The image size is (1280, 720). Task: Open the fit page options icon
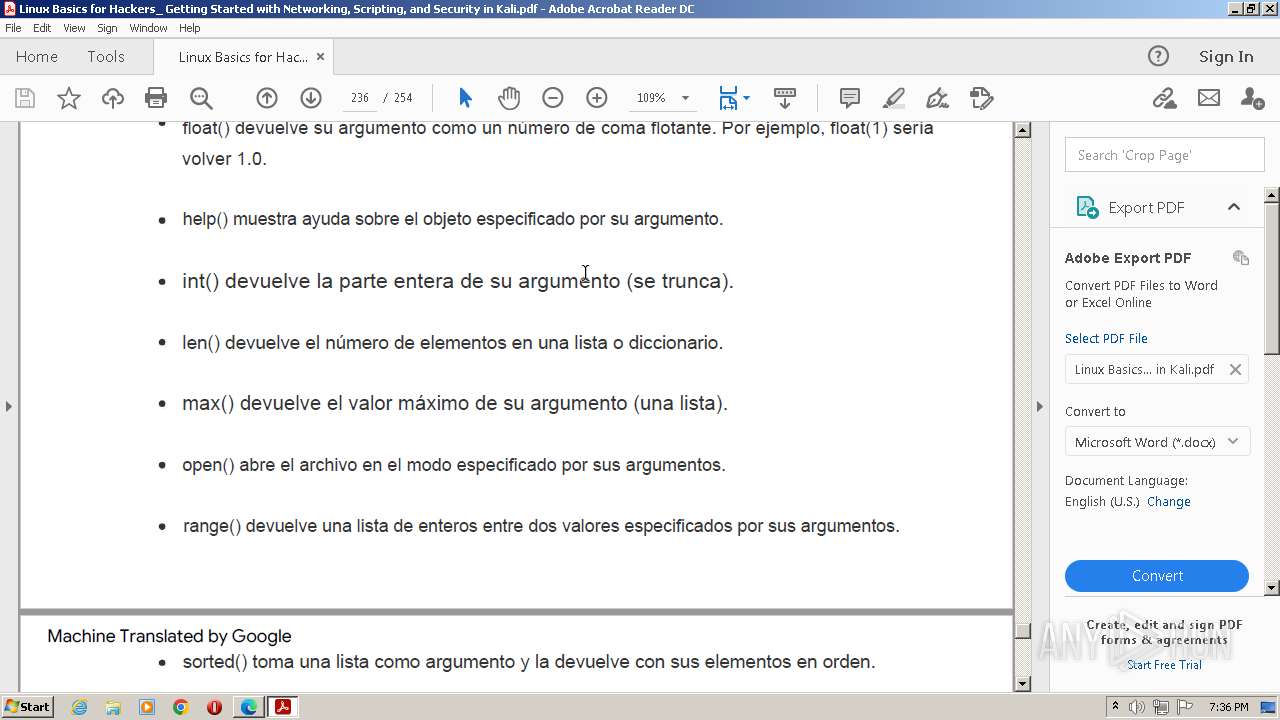point(734,98)
